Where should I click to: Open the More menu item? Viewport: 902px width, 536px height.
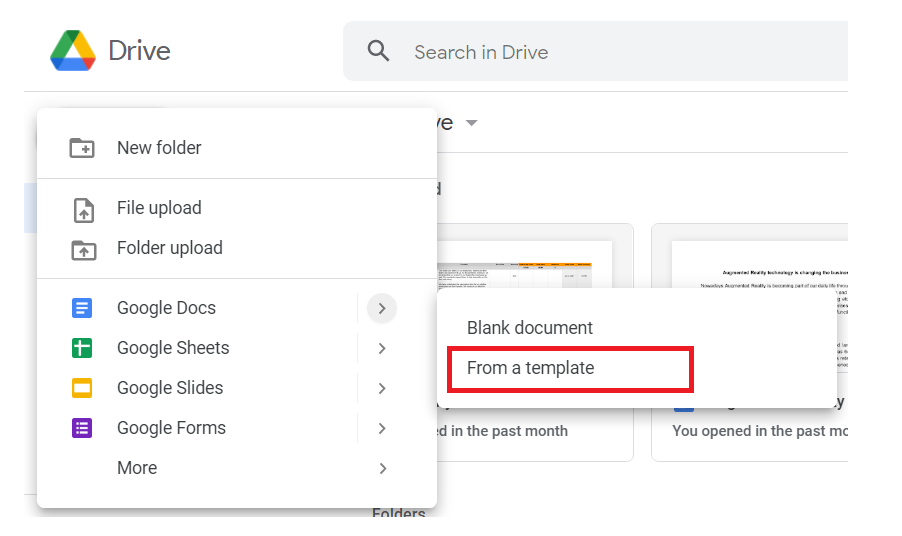237,468
